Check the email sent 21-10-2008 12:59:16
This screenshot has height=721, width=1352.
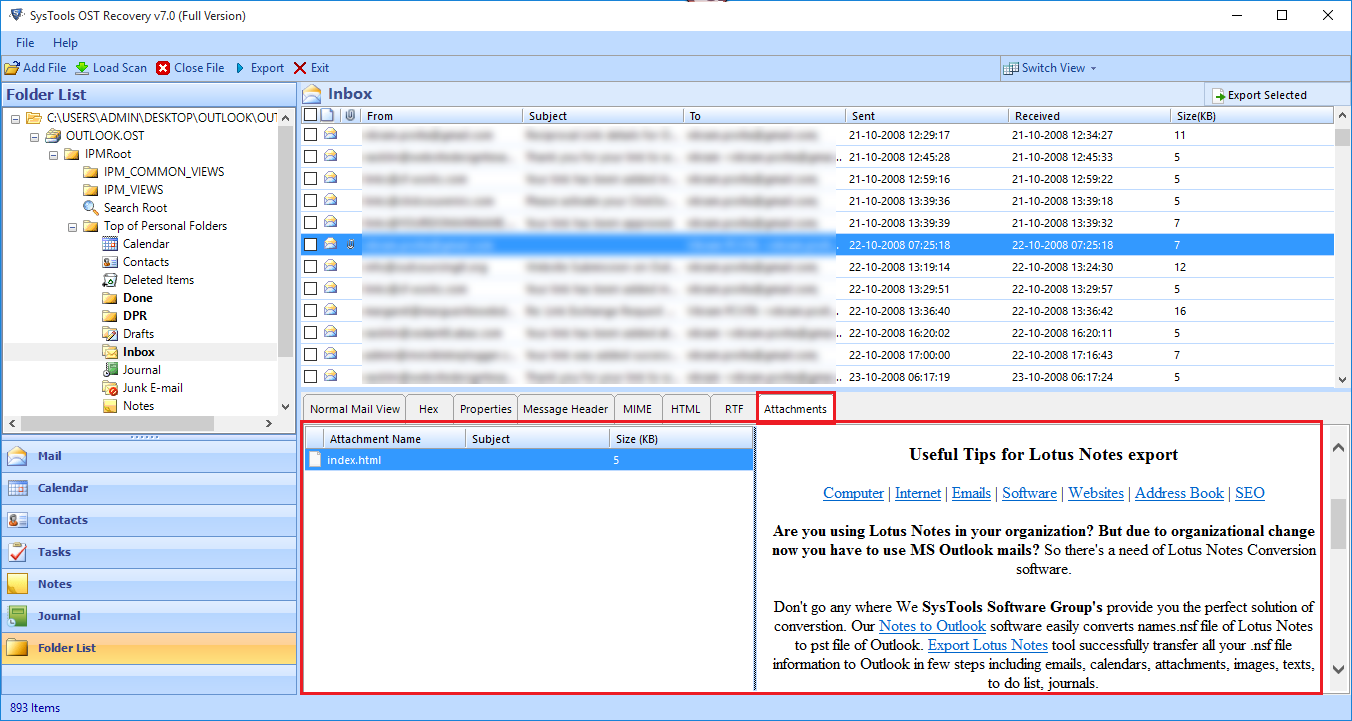pyautogui.click(x=311, y=179)
